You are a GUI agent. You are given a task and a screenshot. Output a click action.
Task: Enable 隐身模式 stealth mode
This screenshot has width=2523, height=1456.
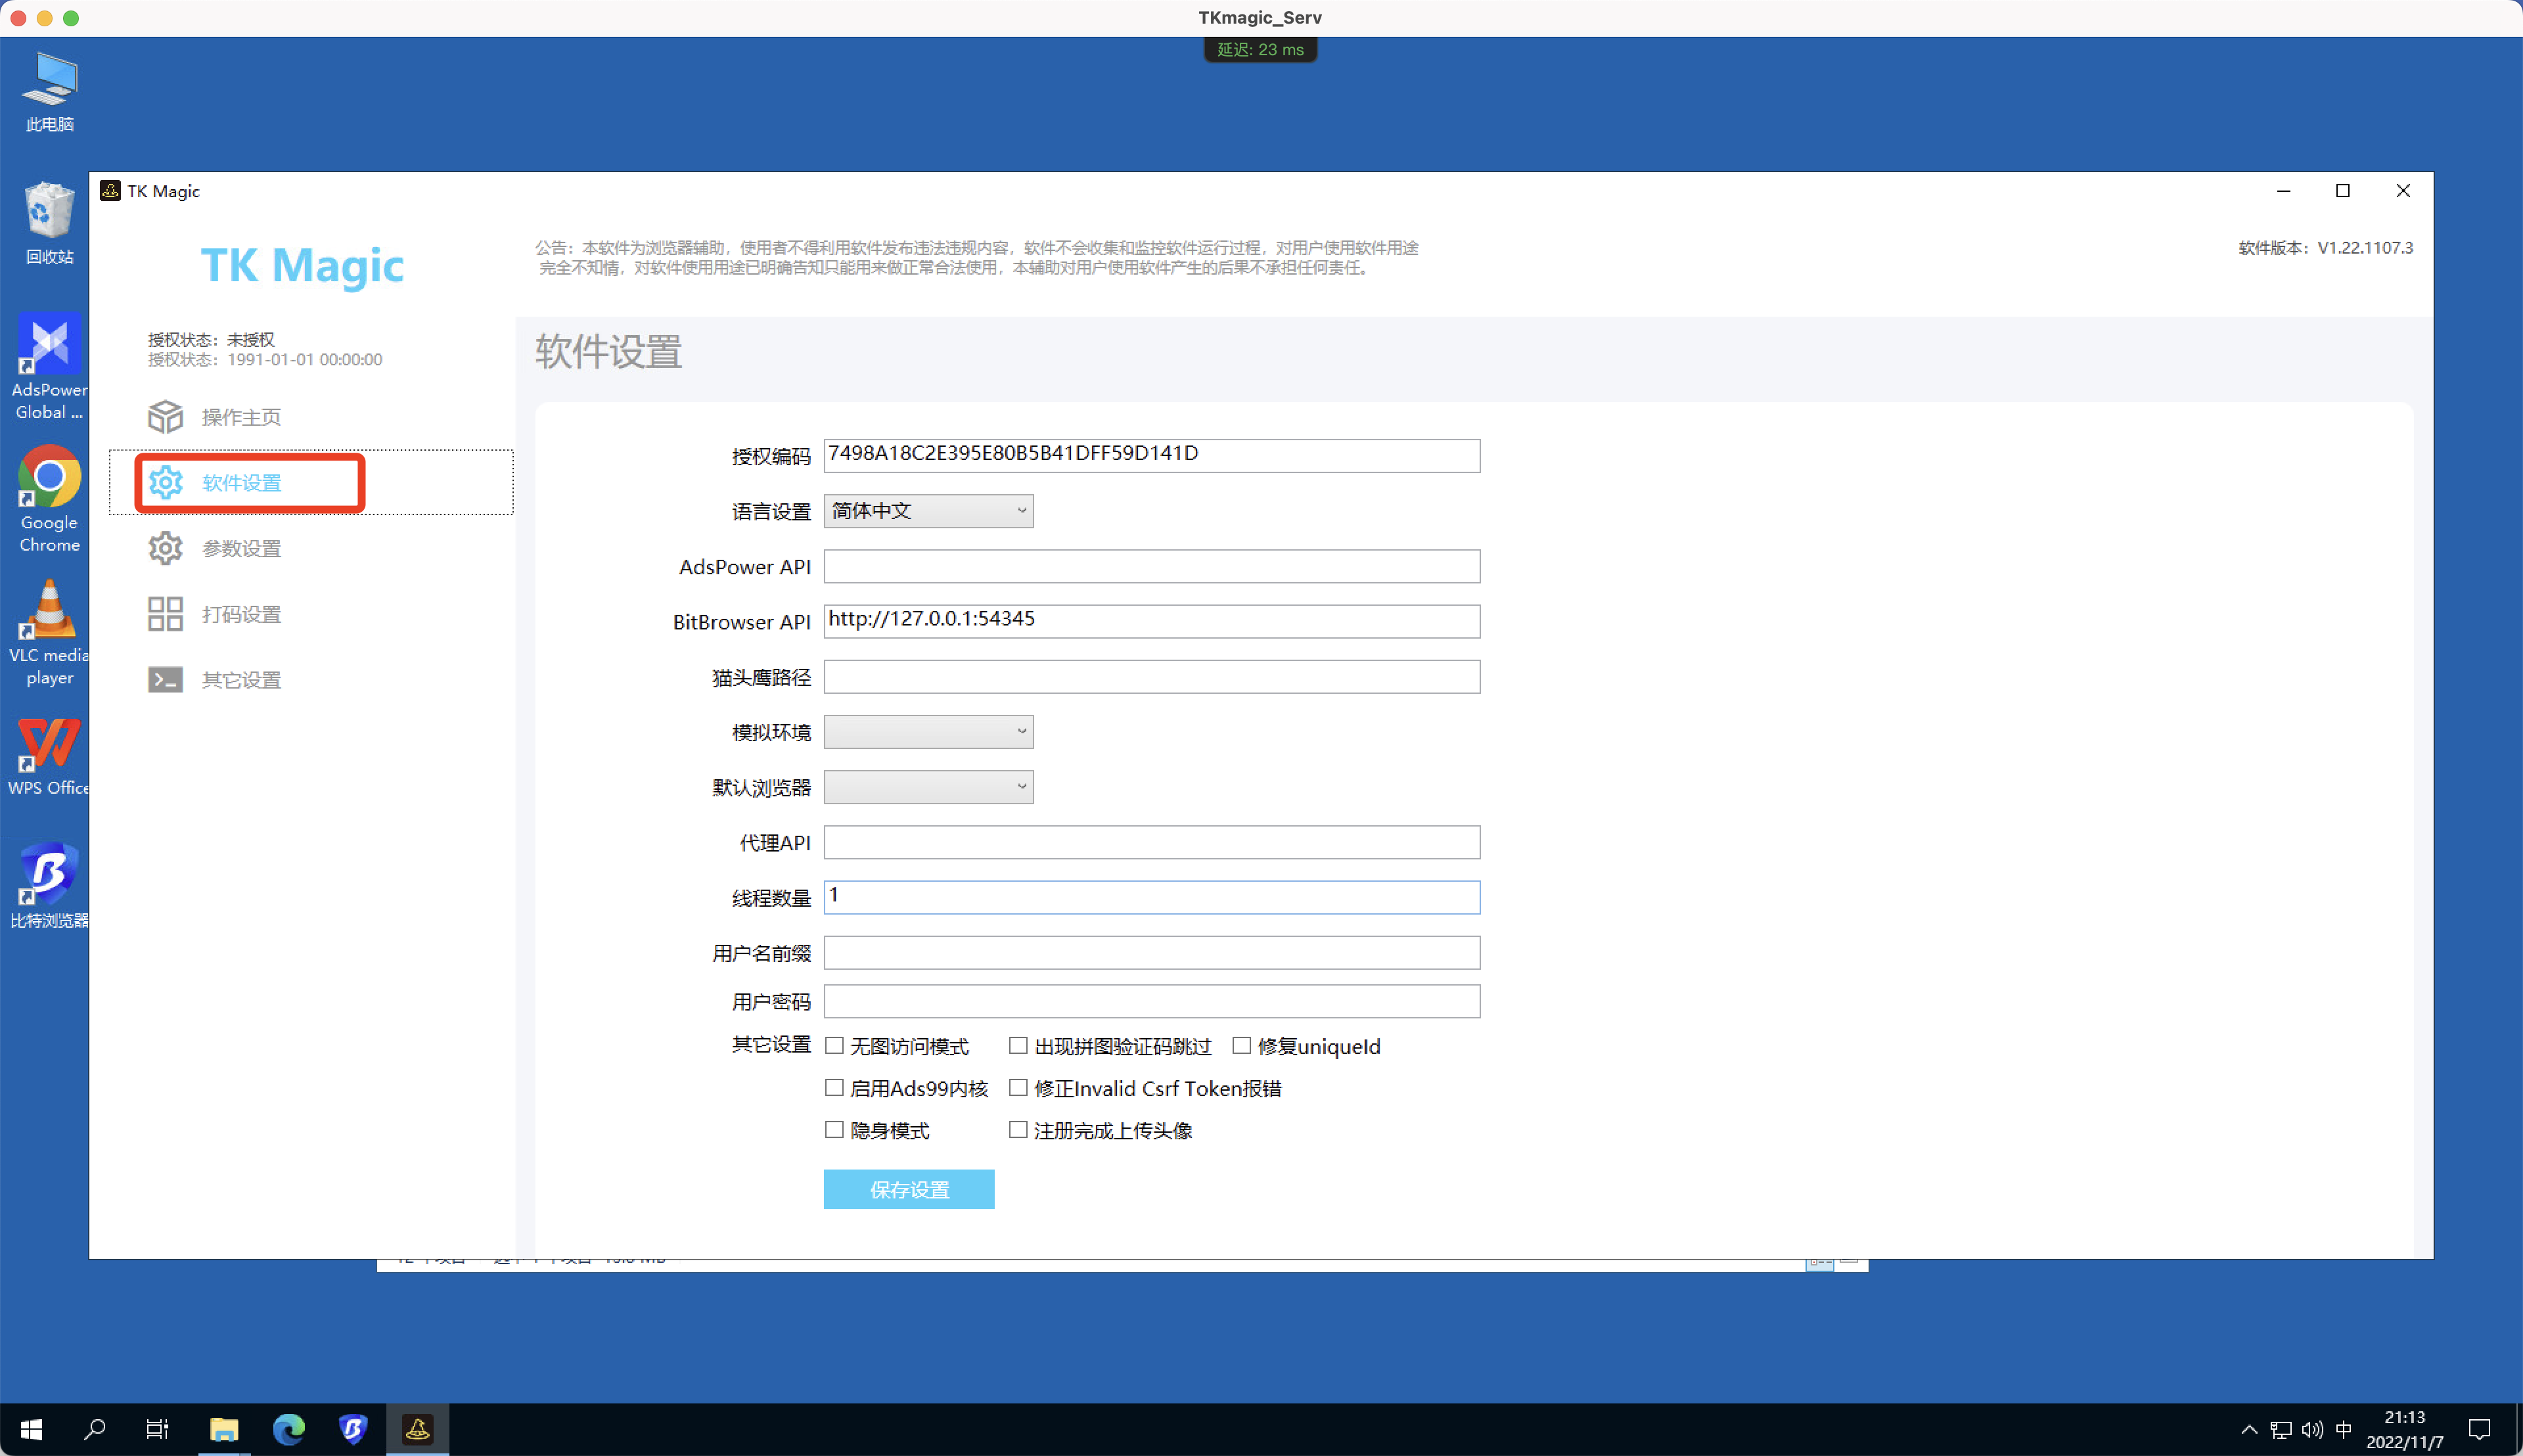click(x=836, y=1129)
